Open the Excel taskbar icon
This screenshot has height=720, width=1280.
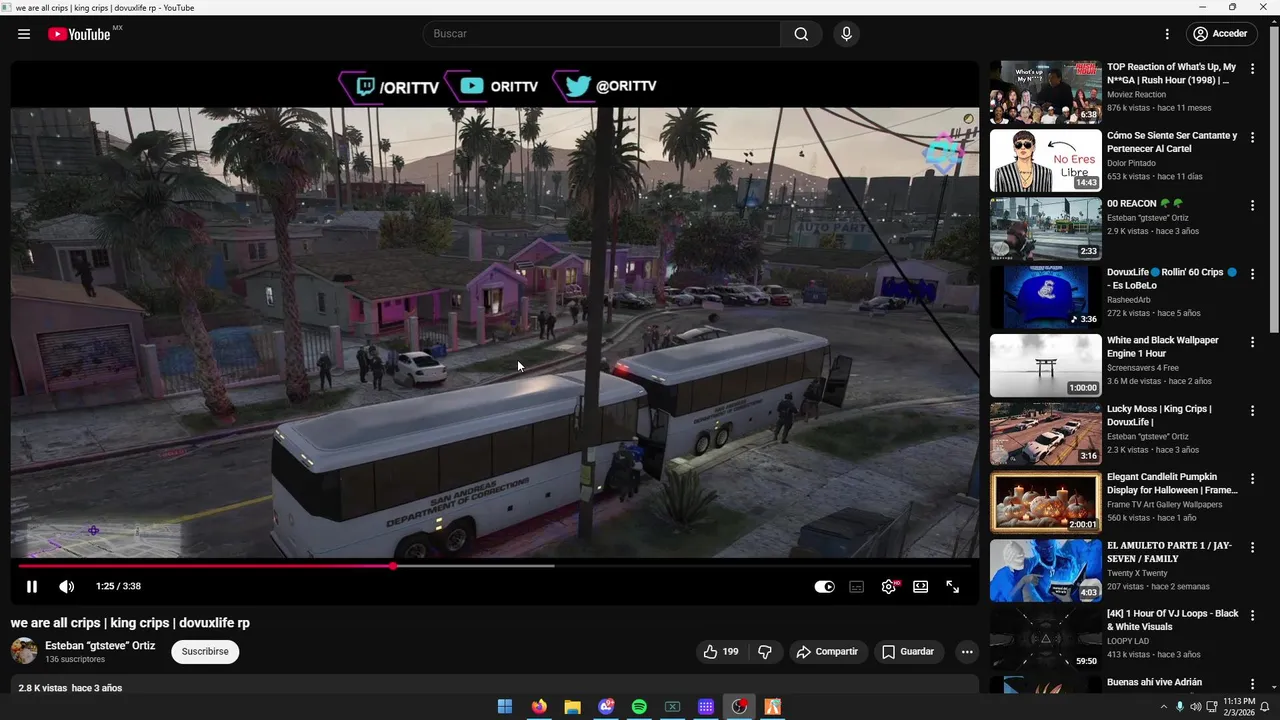[x=672, y=707]
